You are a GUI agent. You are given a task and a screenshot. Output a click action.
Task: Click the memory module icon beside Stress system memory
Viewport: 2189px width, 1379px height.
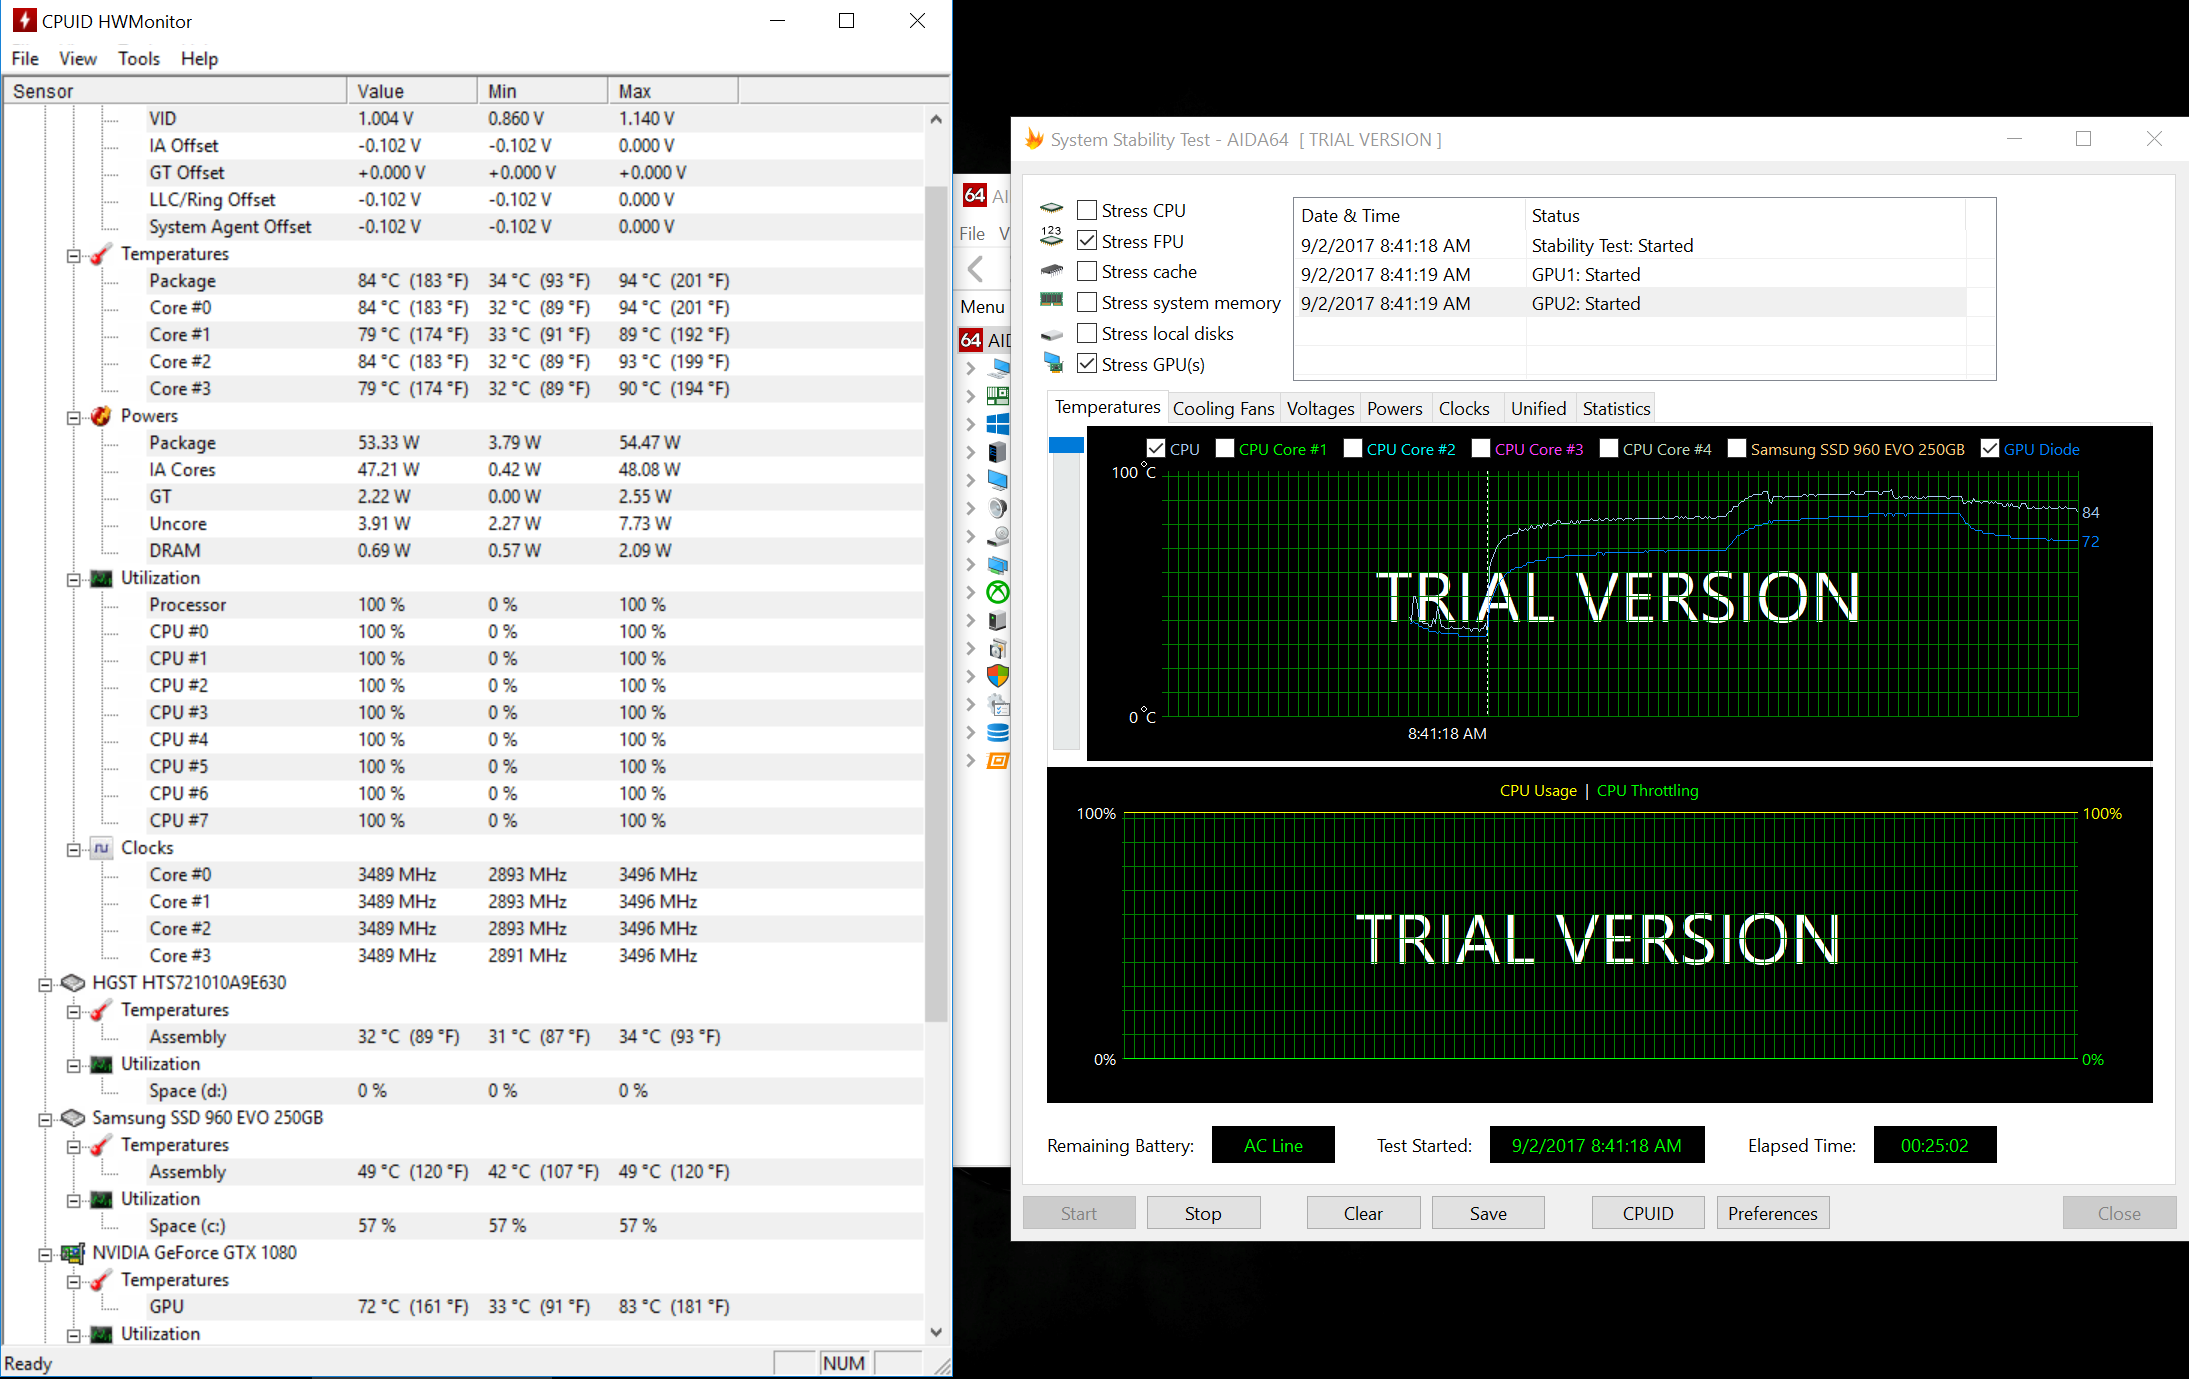[1052, 299]
